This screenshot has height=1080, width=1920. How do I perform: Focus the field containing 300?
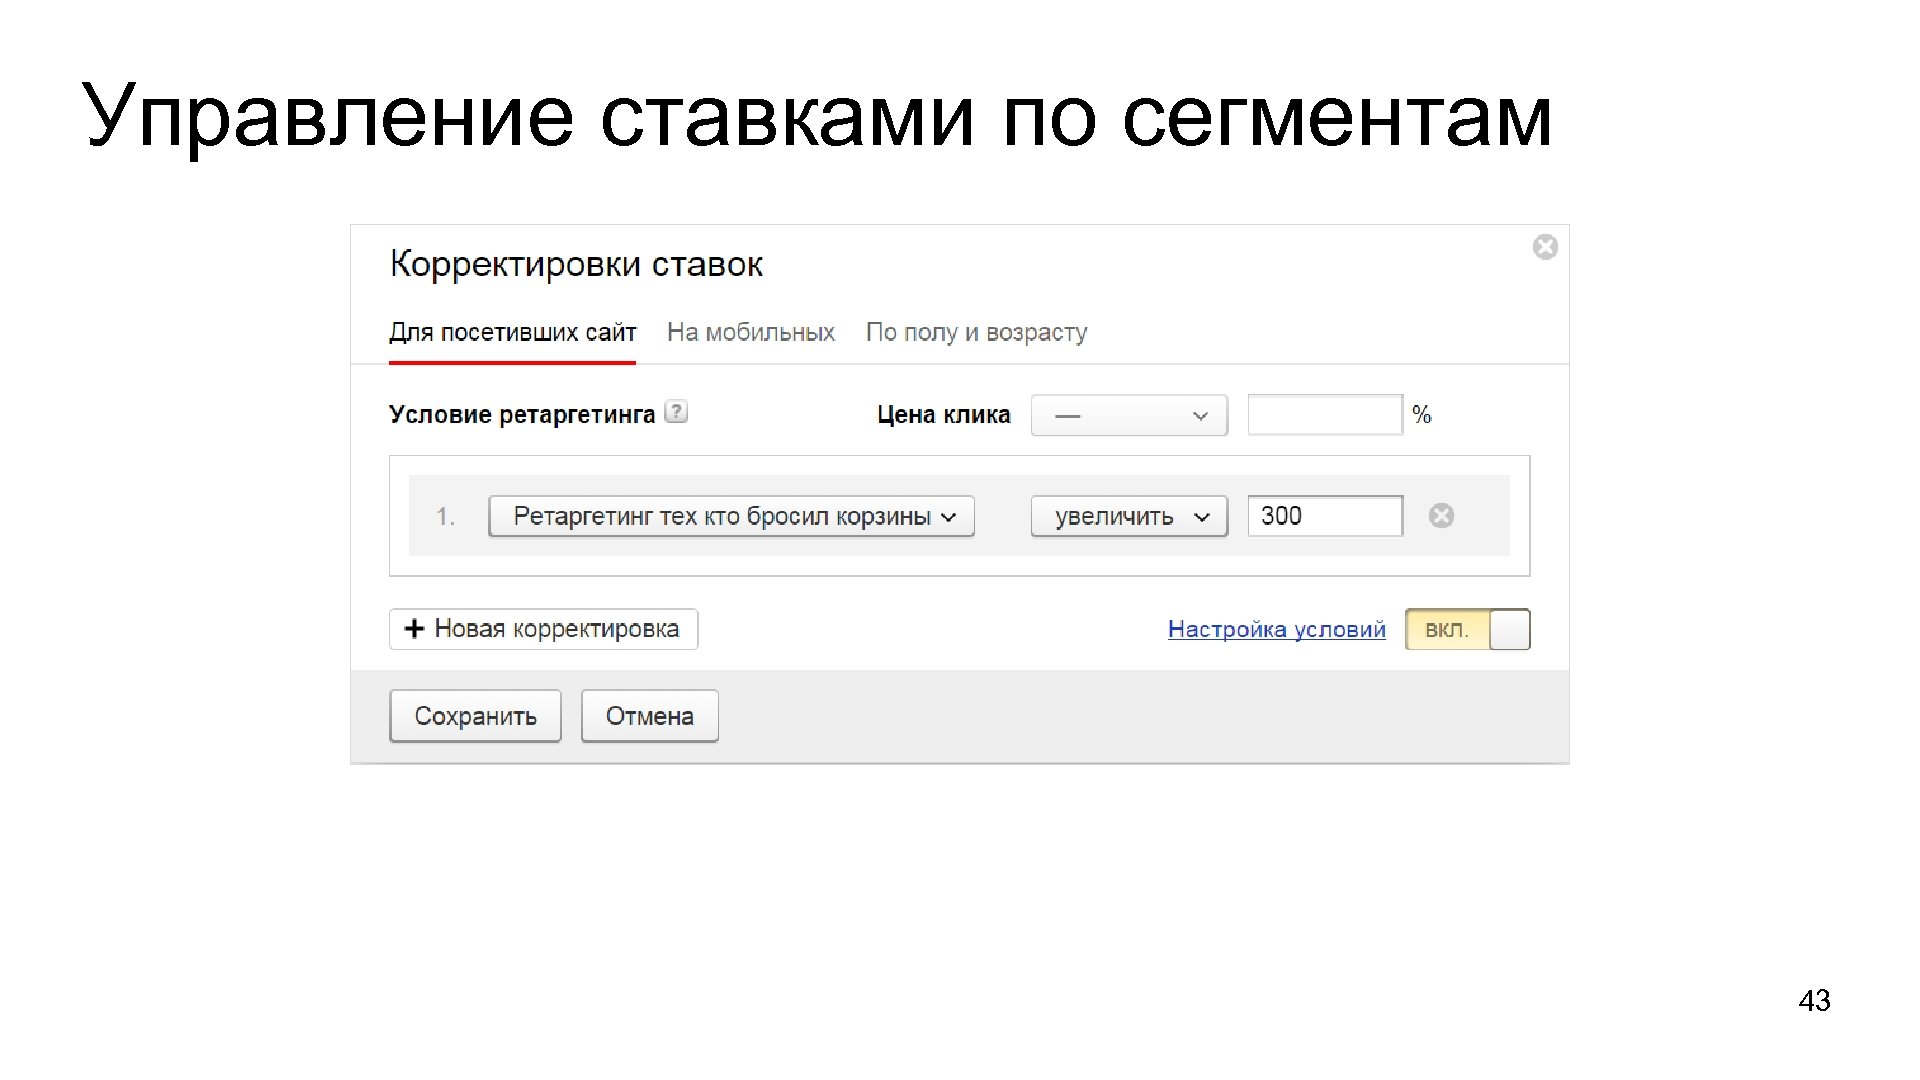coord(1325,516)
